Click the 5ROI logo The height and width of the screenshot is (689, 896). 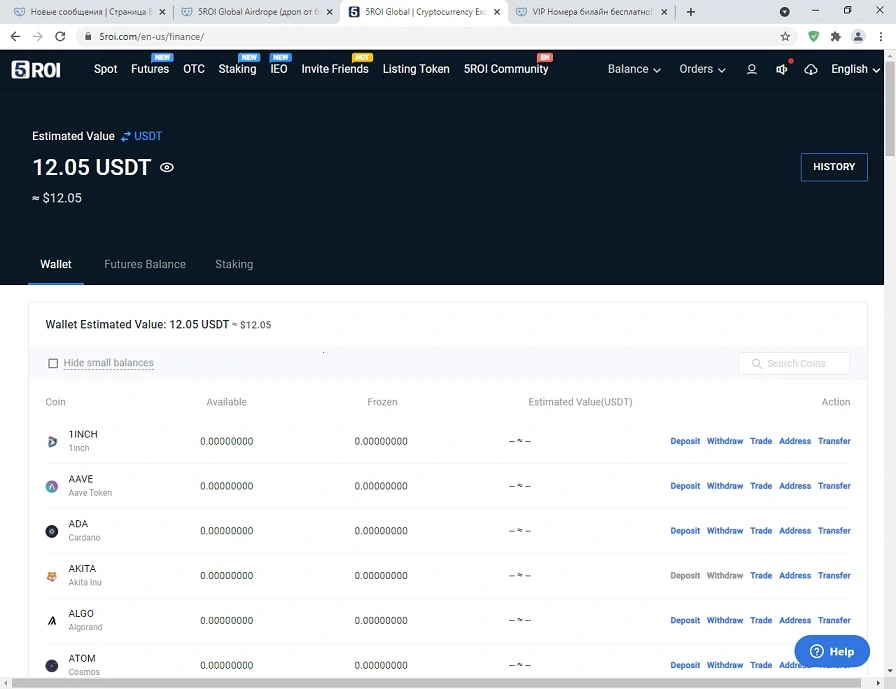tap(35, 70)
